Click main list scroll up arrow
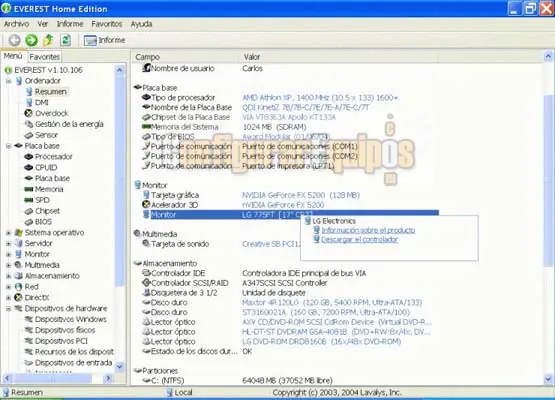The height and width of the screenshot is (400, 555). click(548, 57)
